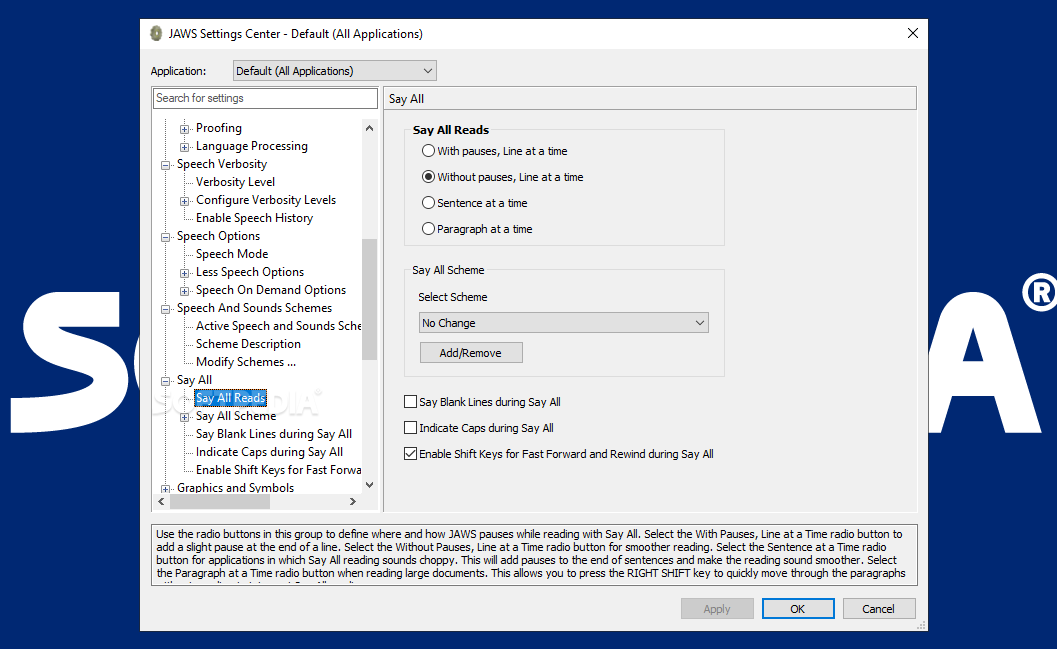Choose Paragraph at a time option
Image resolution: width=1057 pixels, height=649 pixels.
(x=428, y=229)
